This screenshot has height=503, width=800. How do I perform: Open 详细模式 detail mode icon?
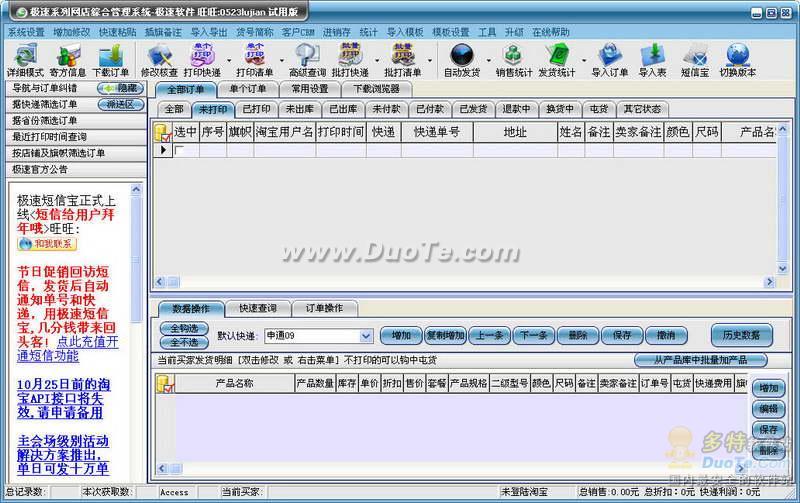[25, 60]
